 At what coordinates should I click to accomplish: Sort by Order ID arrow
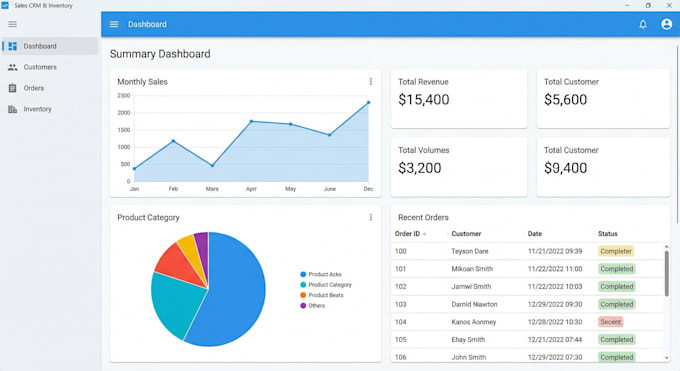point(425,234)
